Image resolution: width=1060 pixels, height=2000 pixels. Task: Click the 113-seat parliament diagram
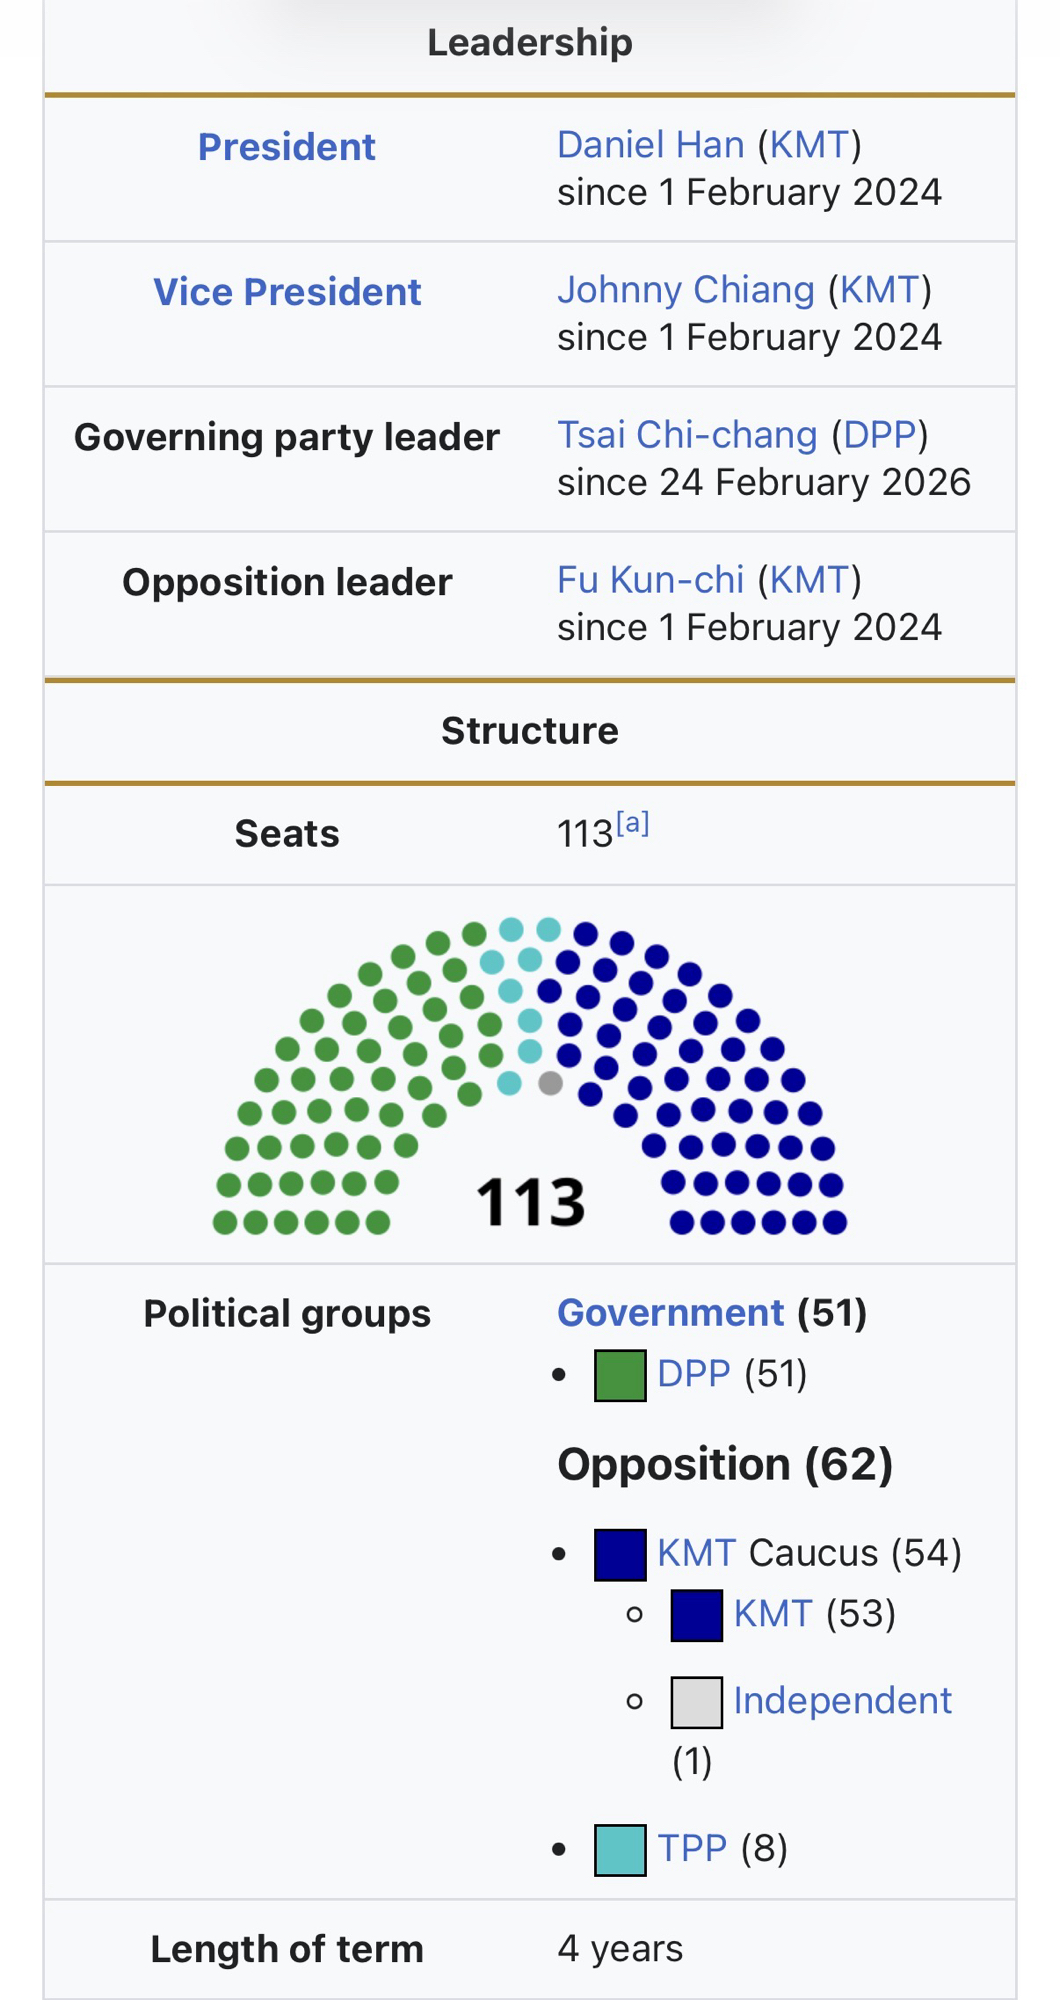coord(530,1075)
